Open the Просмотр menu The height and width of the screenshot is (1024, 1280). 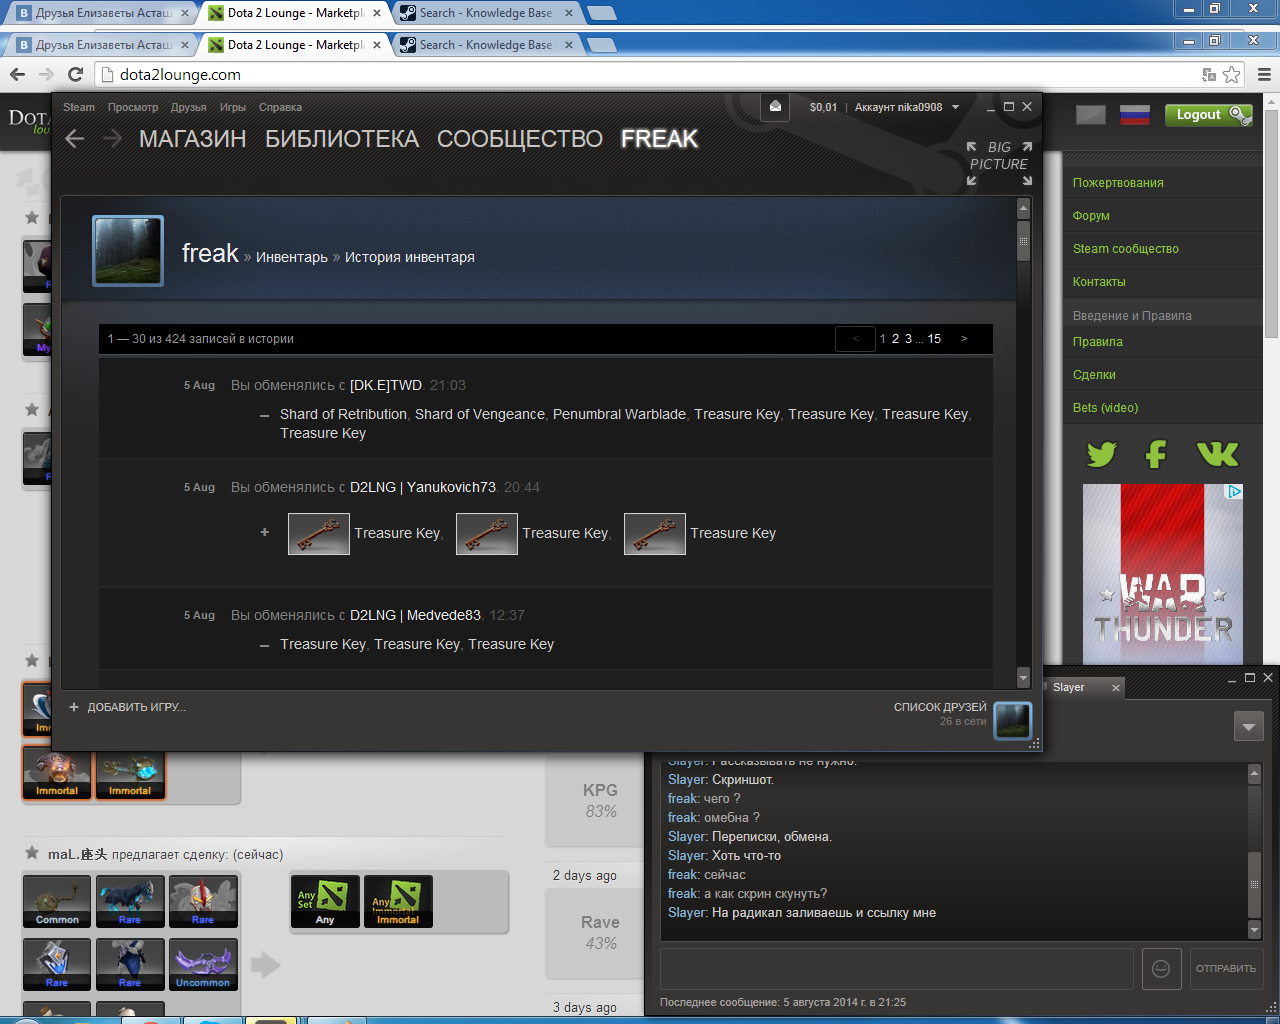tap(133, 107)
